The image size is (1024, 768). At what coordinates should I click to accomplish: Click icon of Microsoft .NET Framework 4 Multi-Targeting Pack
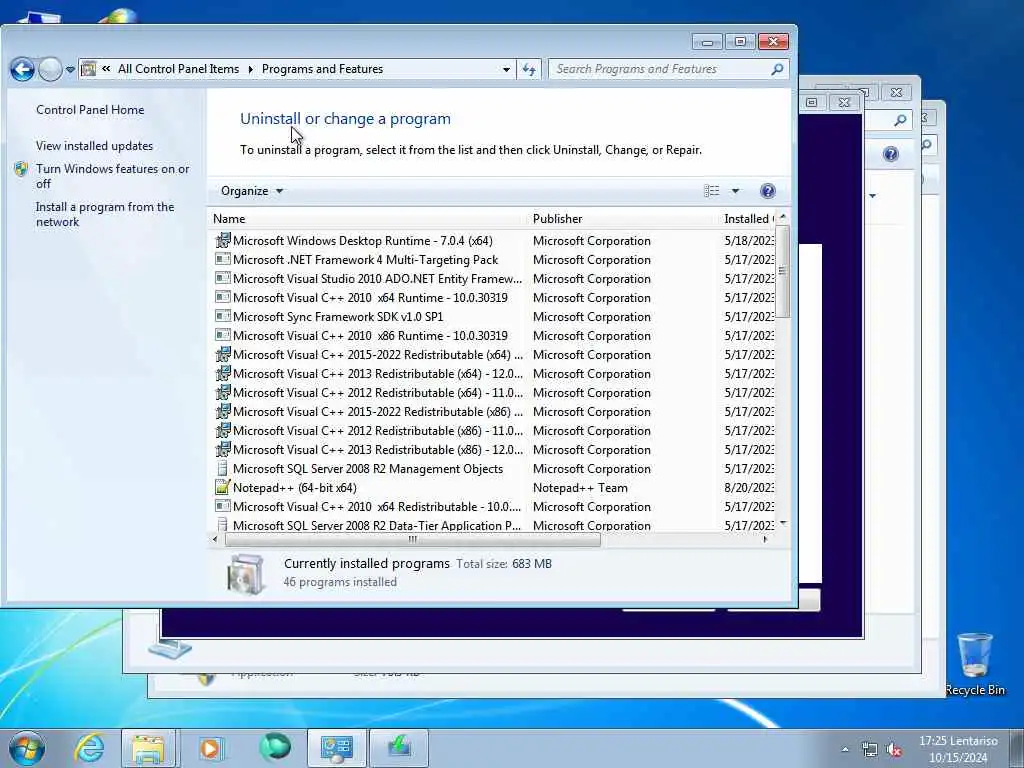(x=223, y=259)
